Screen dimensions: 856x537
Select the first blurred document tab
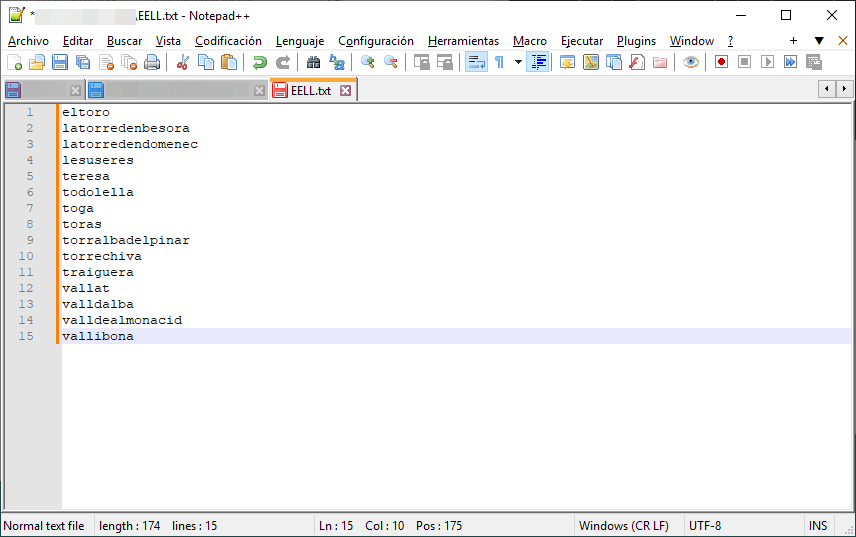pyautogui.click(x=44, y=91)
